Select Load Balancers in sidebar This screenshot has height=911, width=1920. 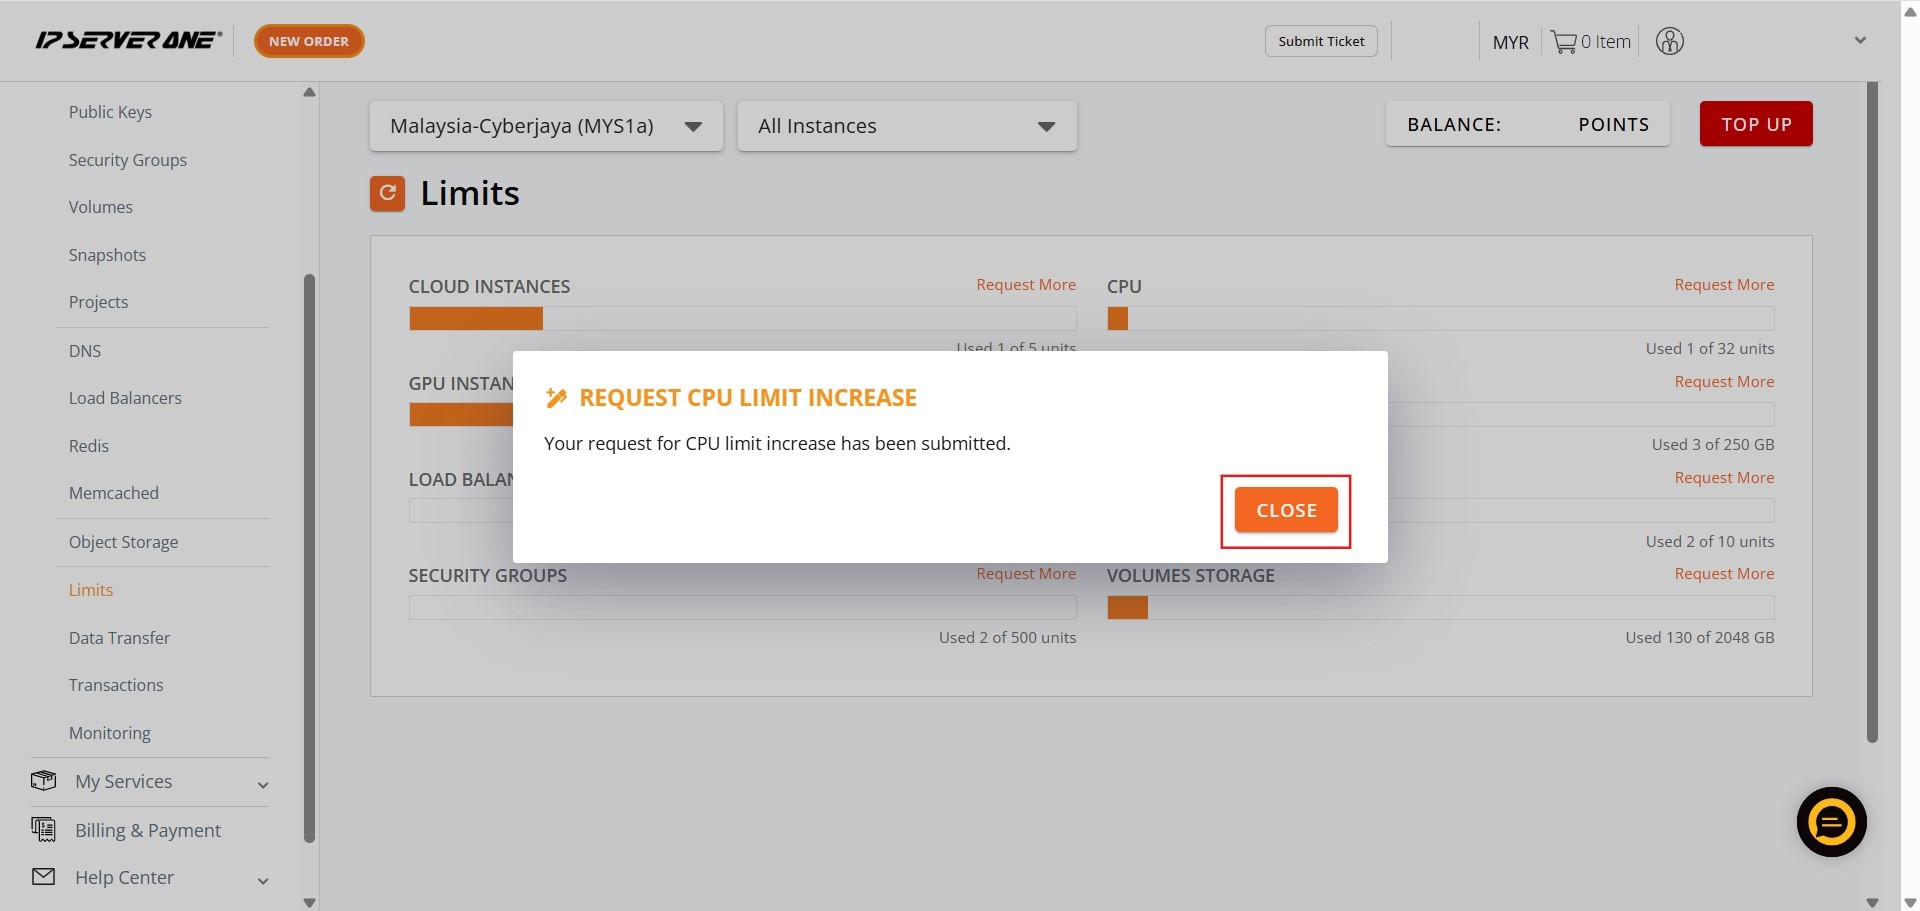pyautogui.click(x=125, y=398)
